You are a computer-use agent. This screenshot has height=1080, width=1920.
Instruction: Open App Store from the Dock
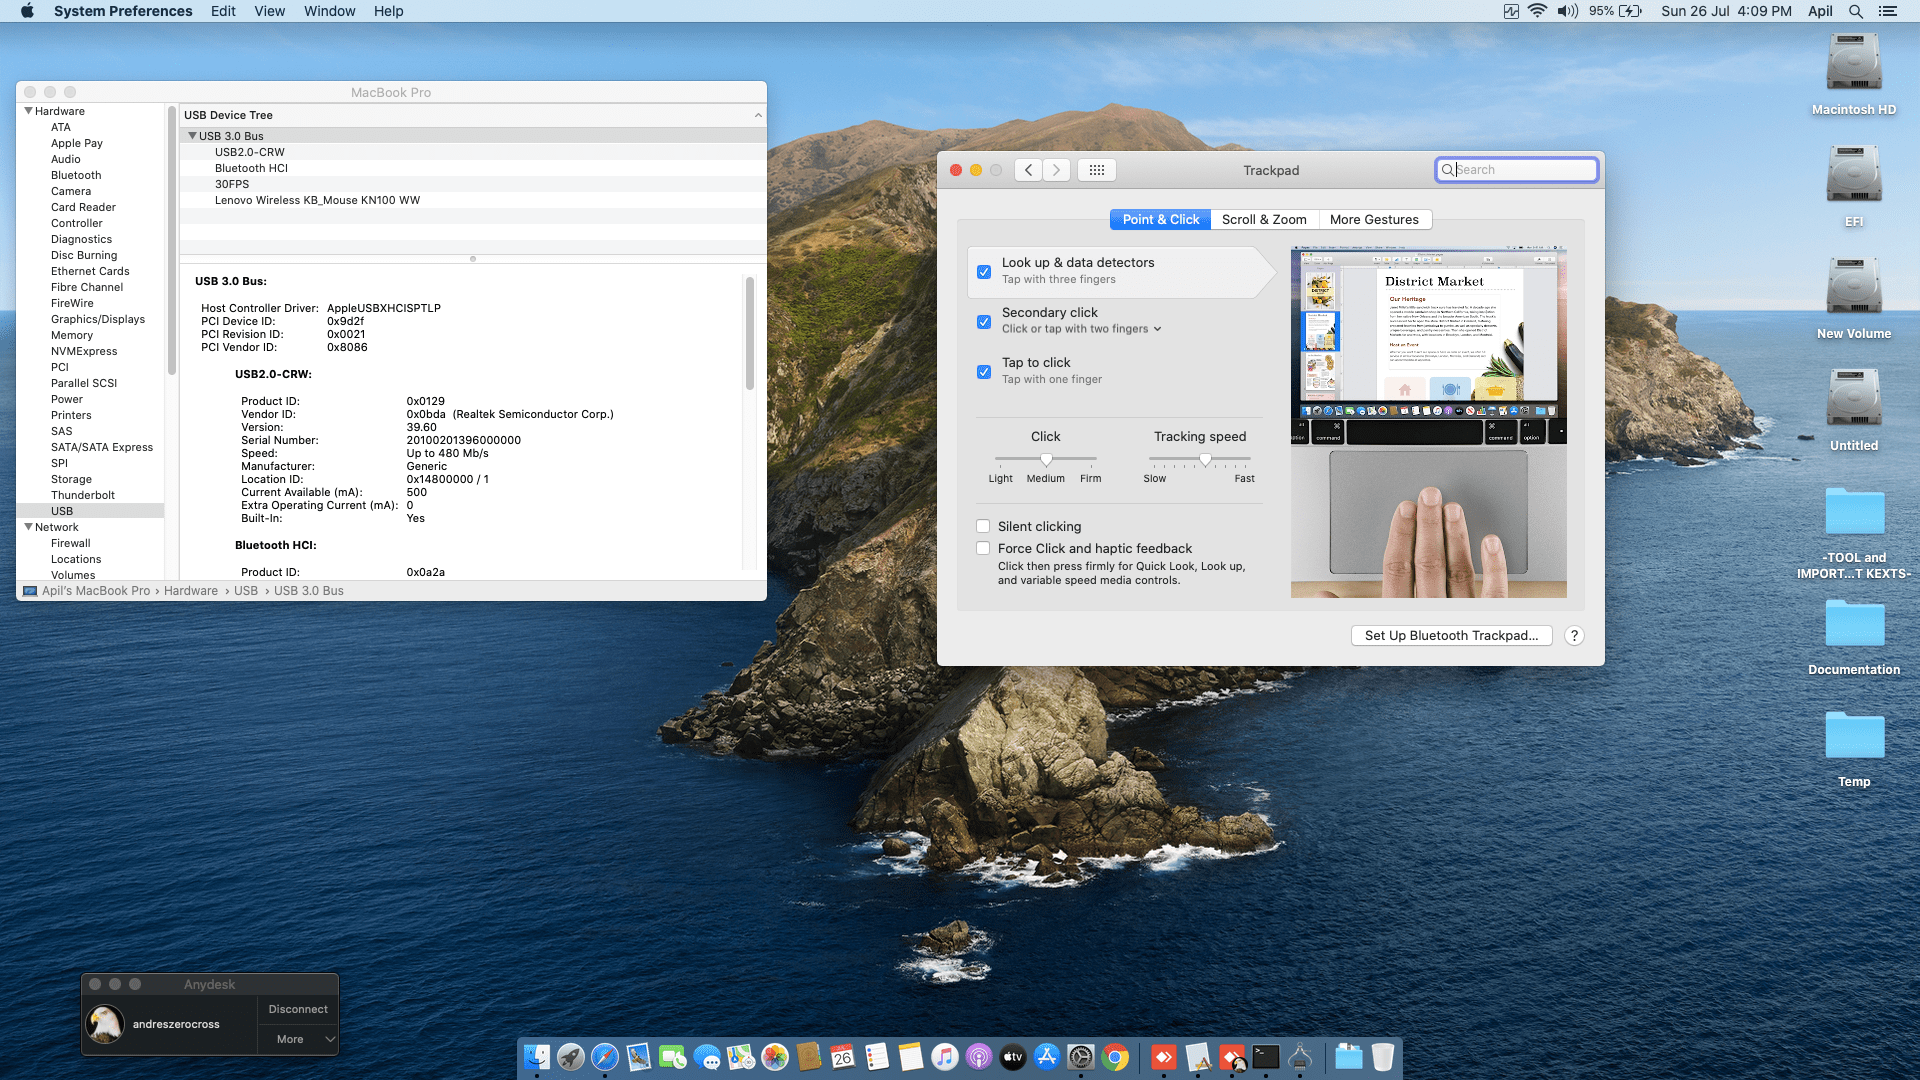point(1047,1057)
